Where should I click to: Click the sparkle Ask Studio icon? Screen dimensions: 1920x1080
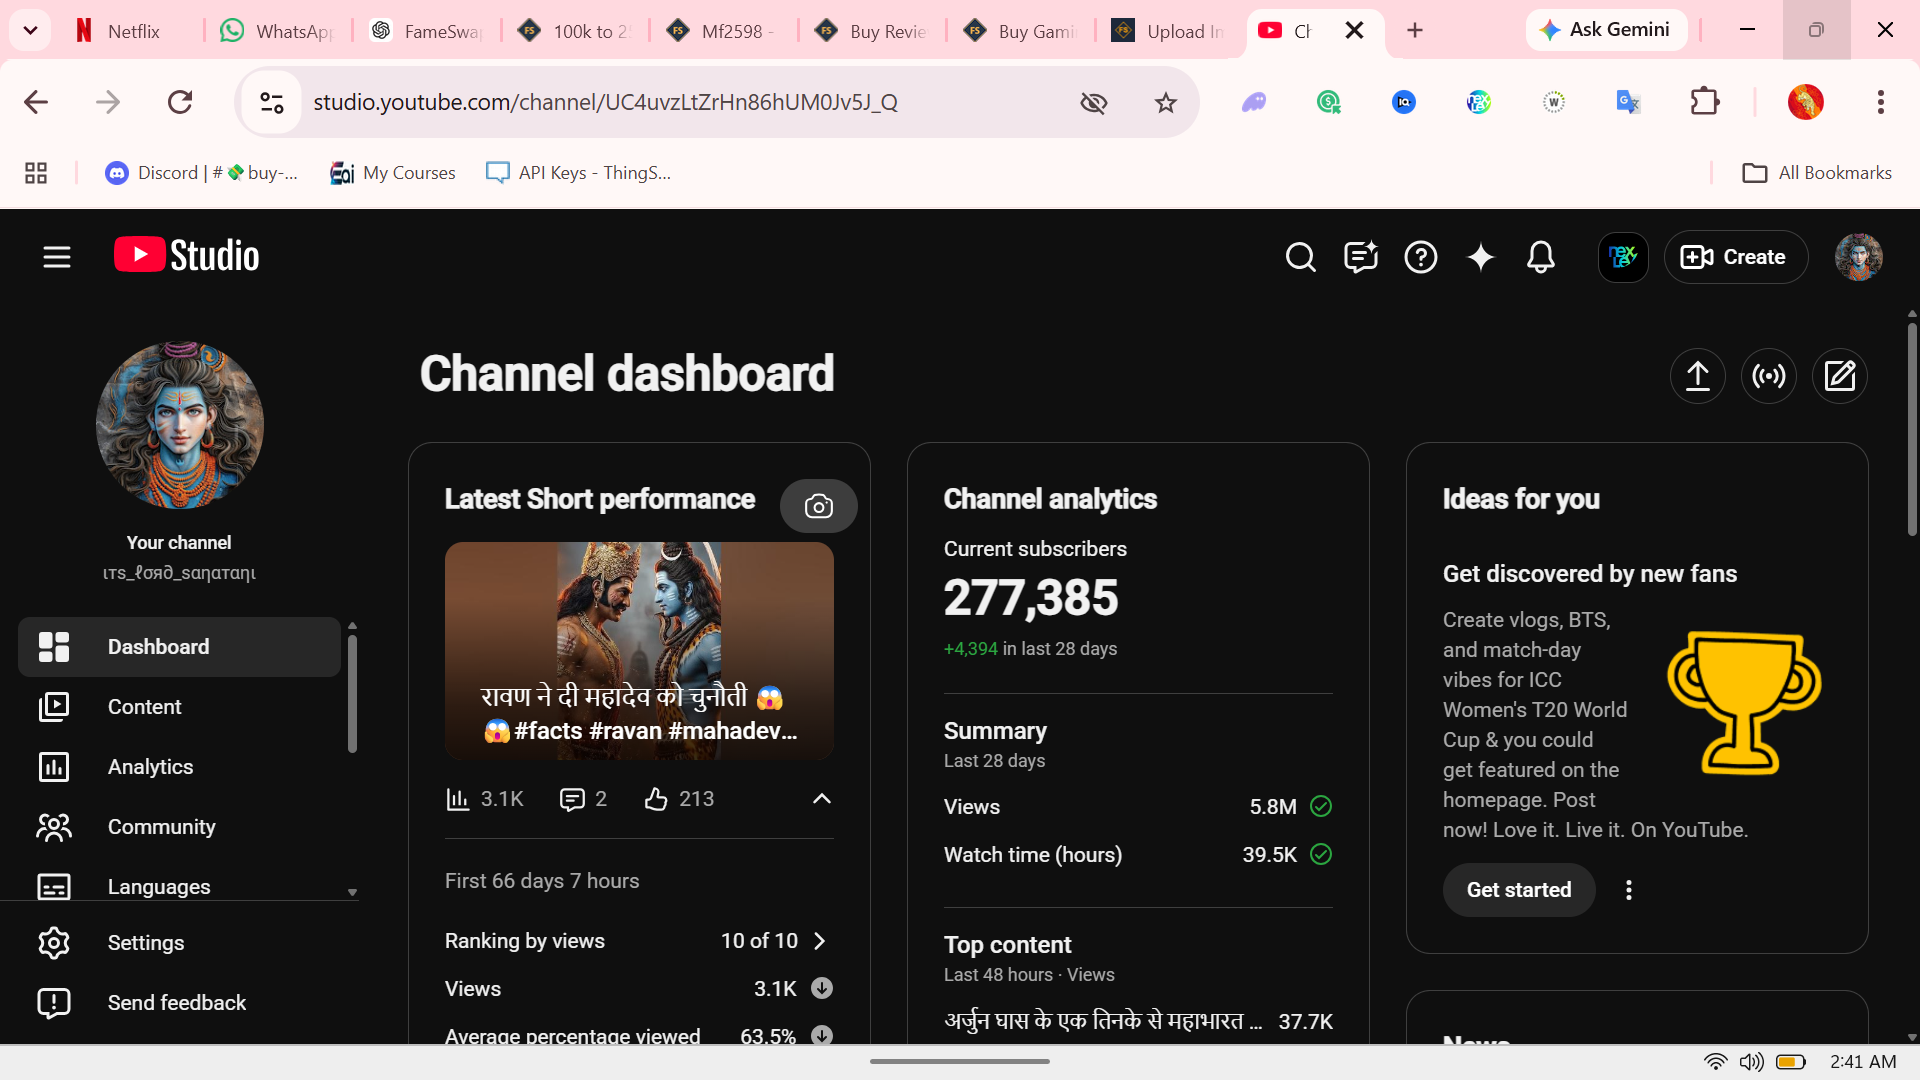1480,257
